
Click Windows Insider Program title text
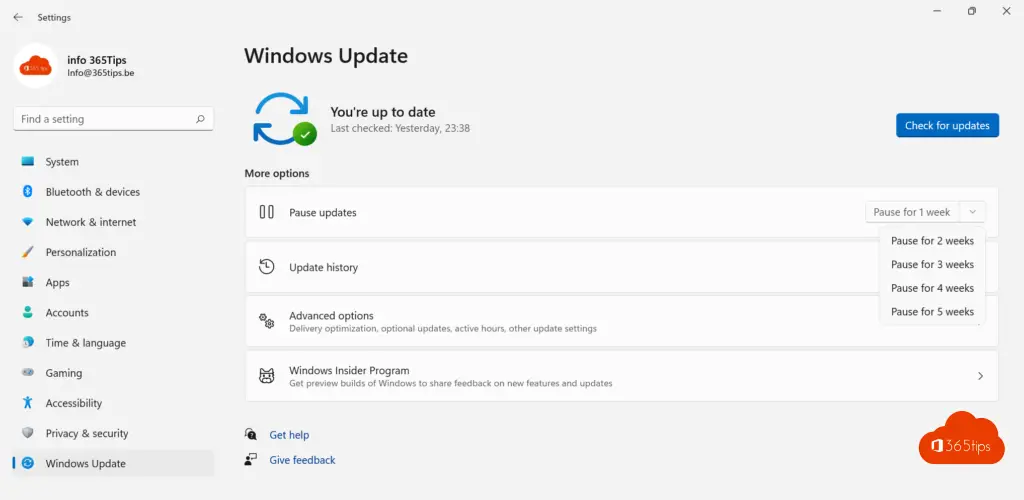click(x=349, y=370)
